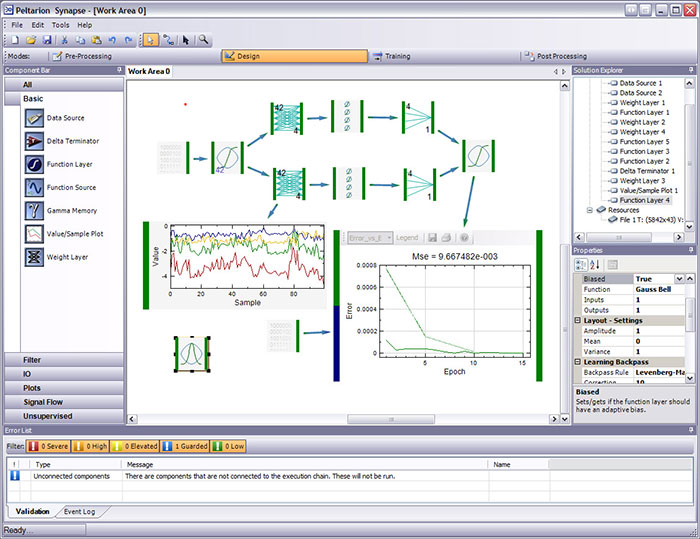Pick the Weight Layer component icon

pyautogui.click(x=33, y=257)
